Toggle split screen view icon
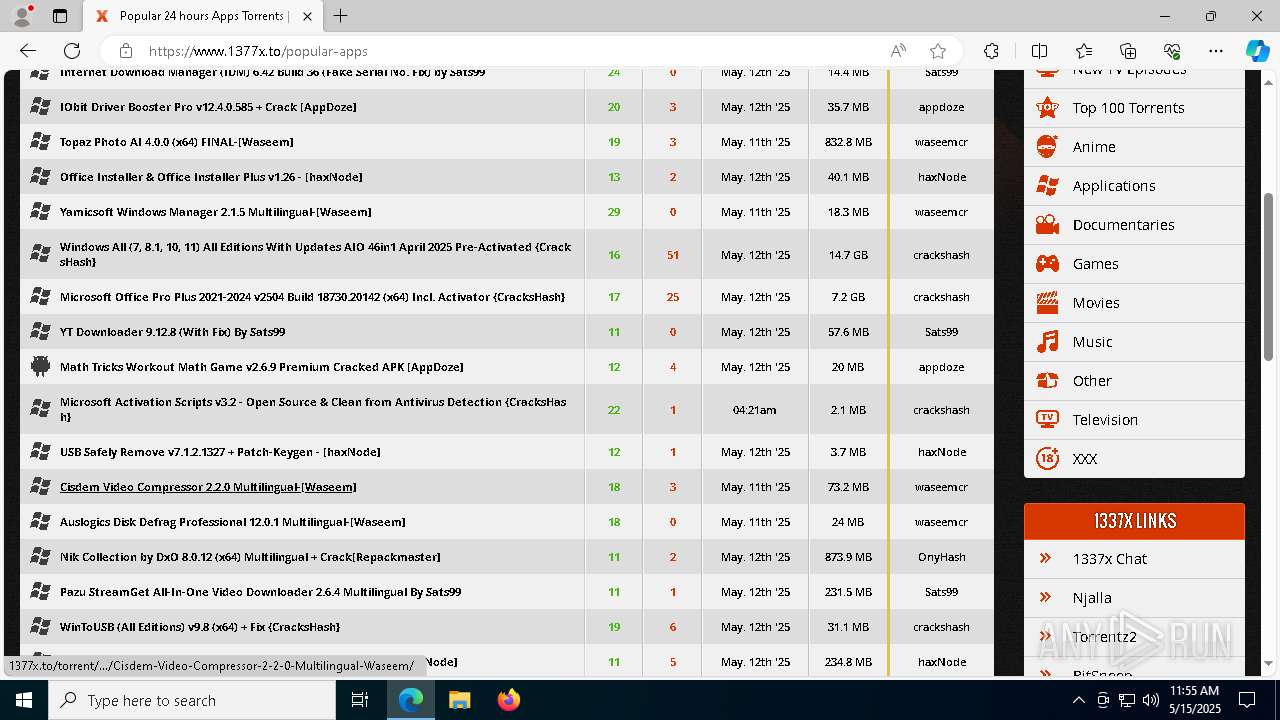Screen dimensions: 1280x720 pos(1039,51)
